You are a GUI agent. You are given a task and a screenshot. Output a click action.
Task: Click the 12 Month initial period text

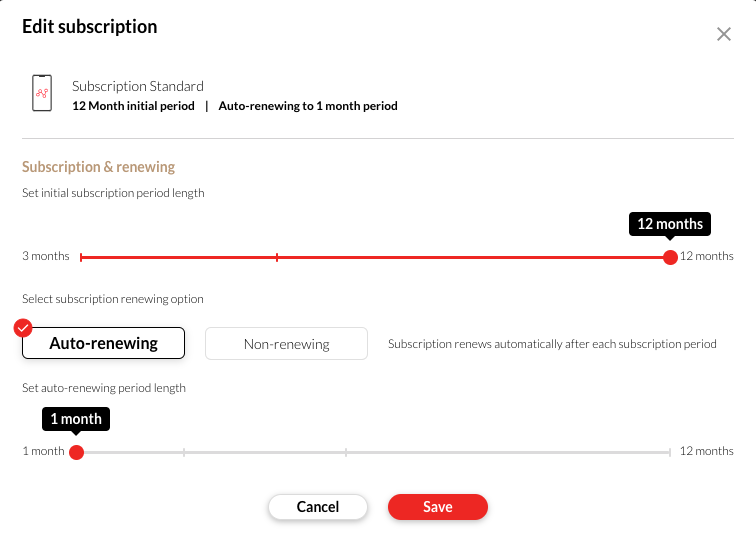coord(134,106)
